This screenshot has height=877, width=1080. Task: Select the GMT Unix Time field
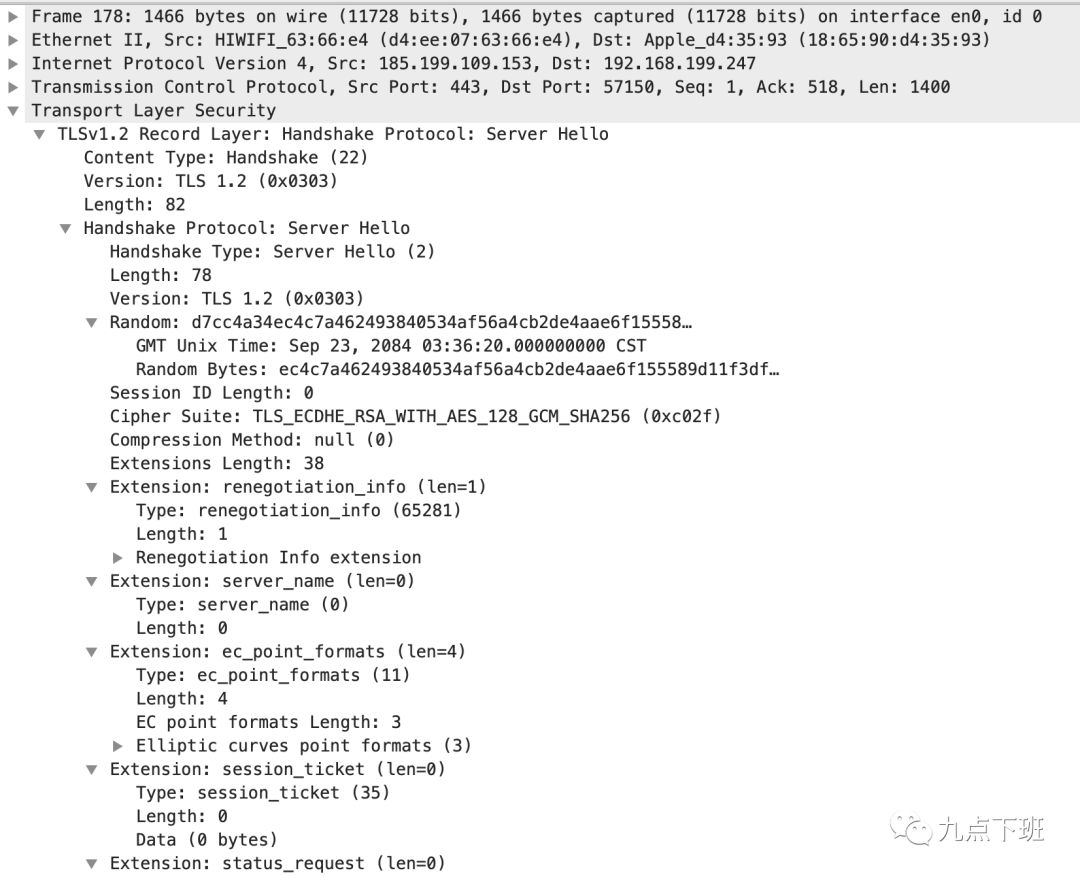click(x=391, y=346)
